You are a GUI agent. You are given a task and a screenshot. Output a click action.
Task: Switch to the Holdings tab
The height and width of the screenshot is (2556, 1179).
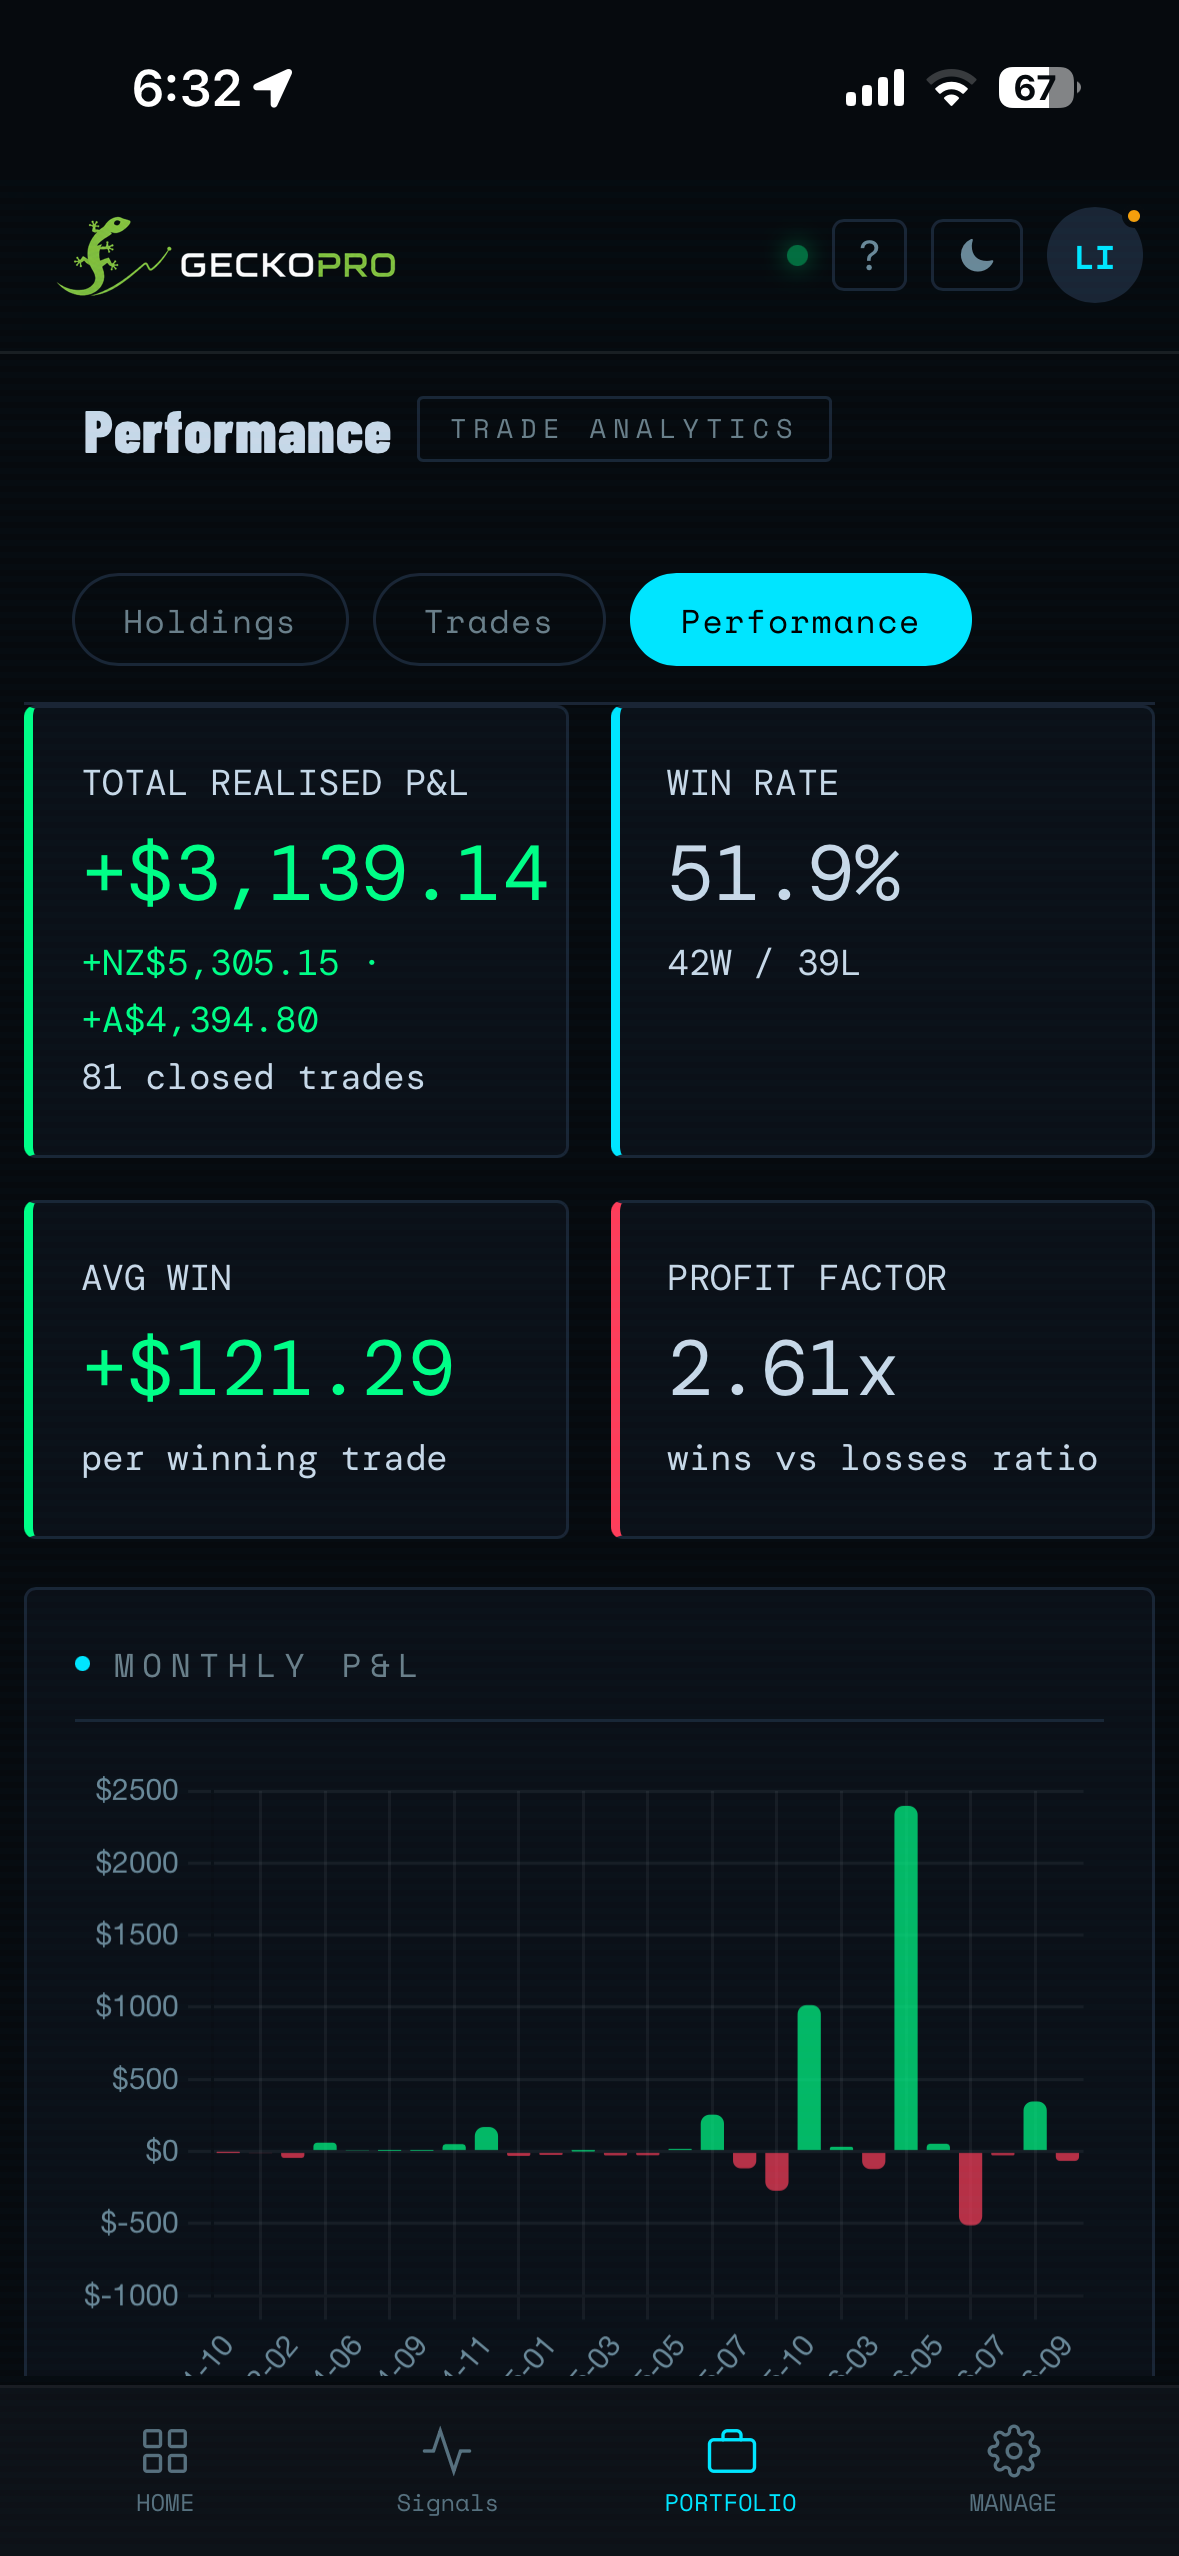pyautogui.click(x=210, y=620)
